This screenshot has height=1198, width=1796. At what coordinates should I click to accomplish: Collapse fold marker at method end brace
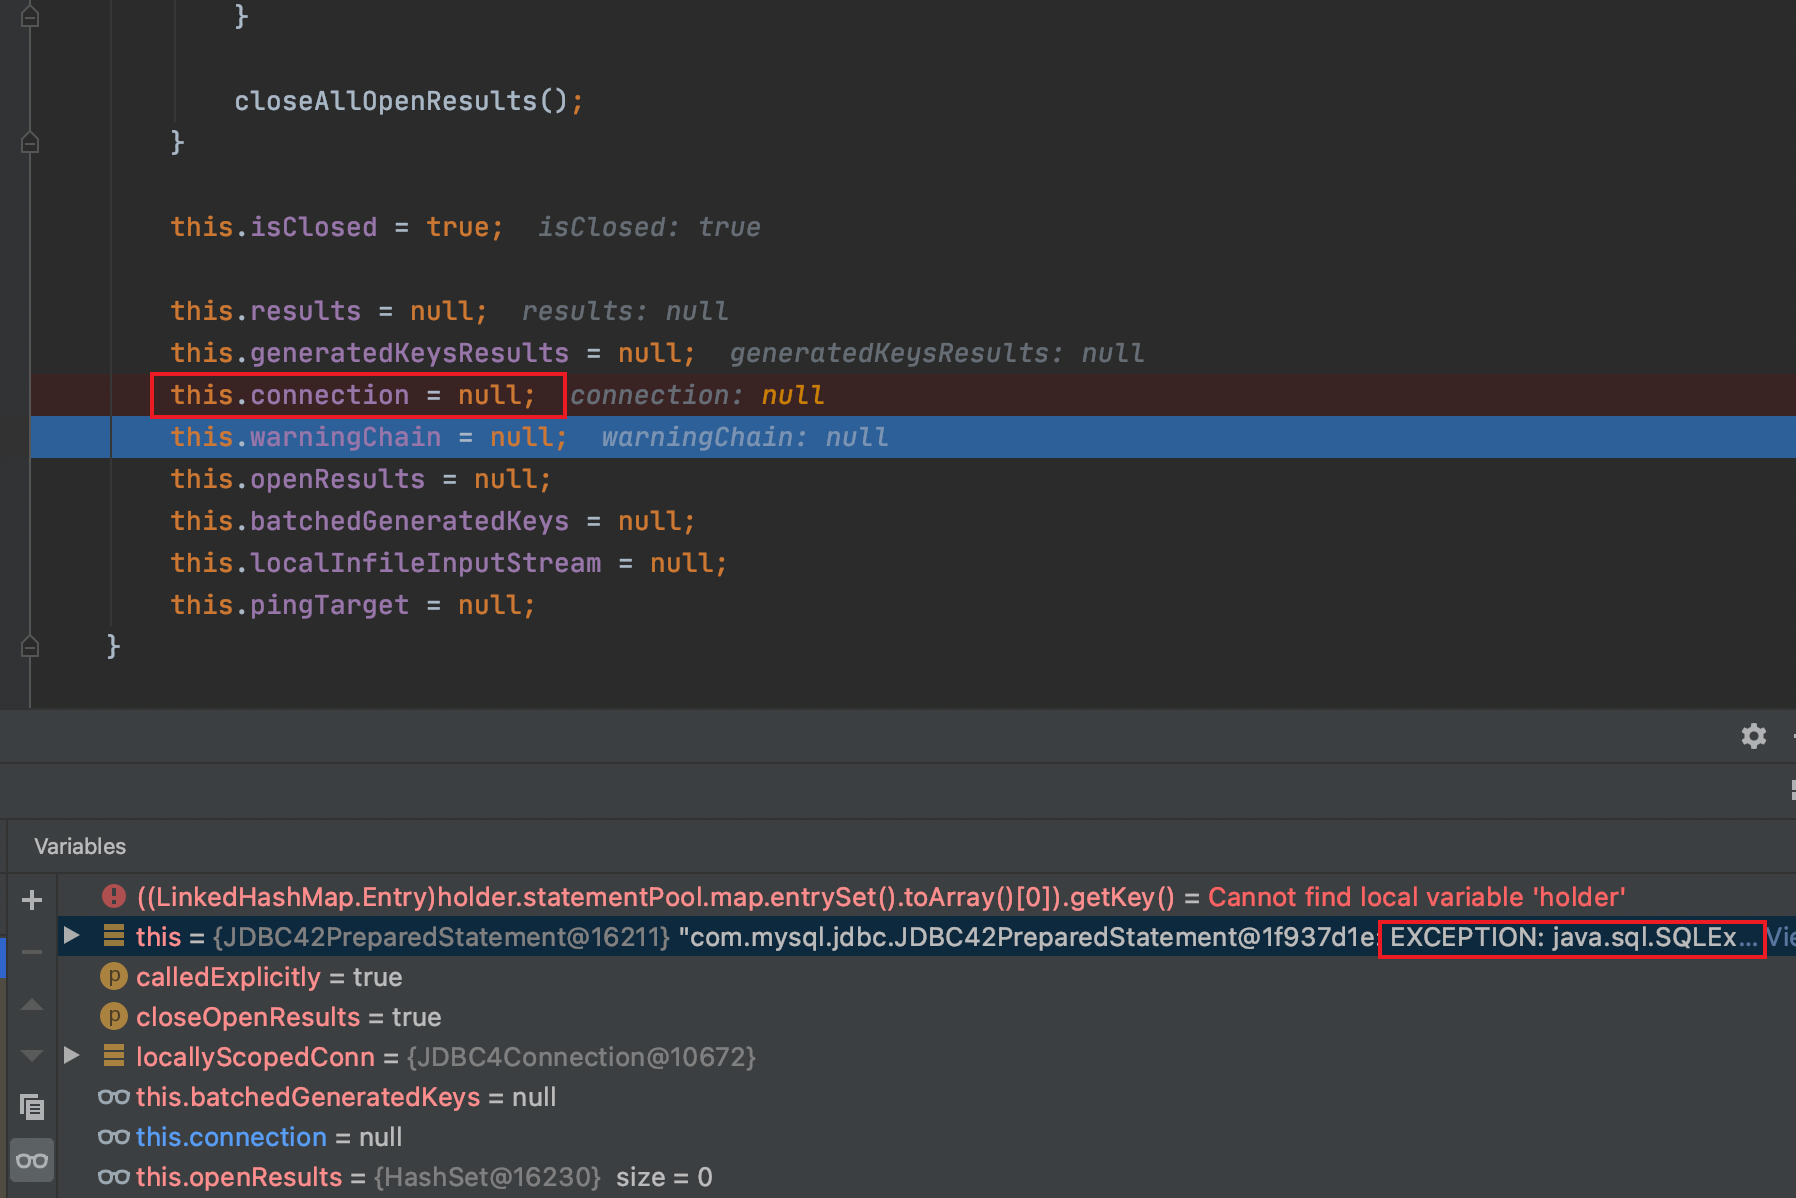coord(30,647)
